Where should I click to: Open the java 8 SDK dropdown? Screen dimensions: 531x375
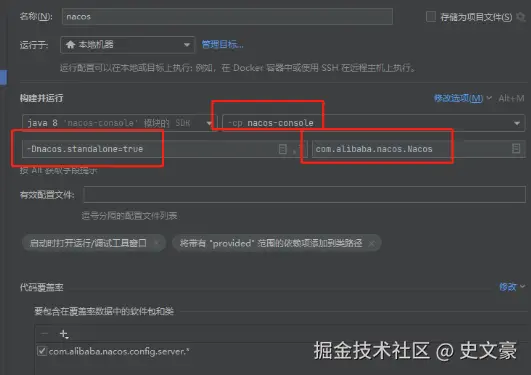click(x=119, y=123)
